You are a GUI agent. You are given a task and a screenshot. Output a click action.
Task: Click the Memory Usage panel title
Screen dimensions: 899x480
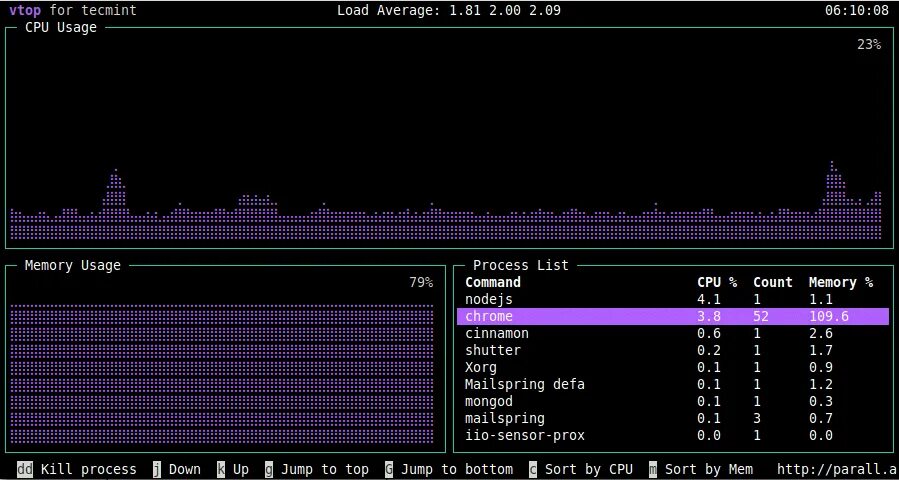(x=73, y=266)
